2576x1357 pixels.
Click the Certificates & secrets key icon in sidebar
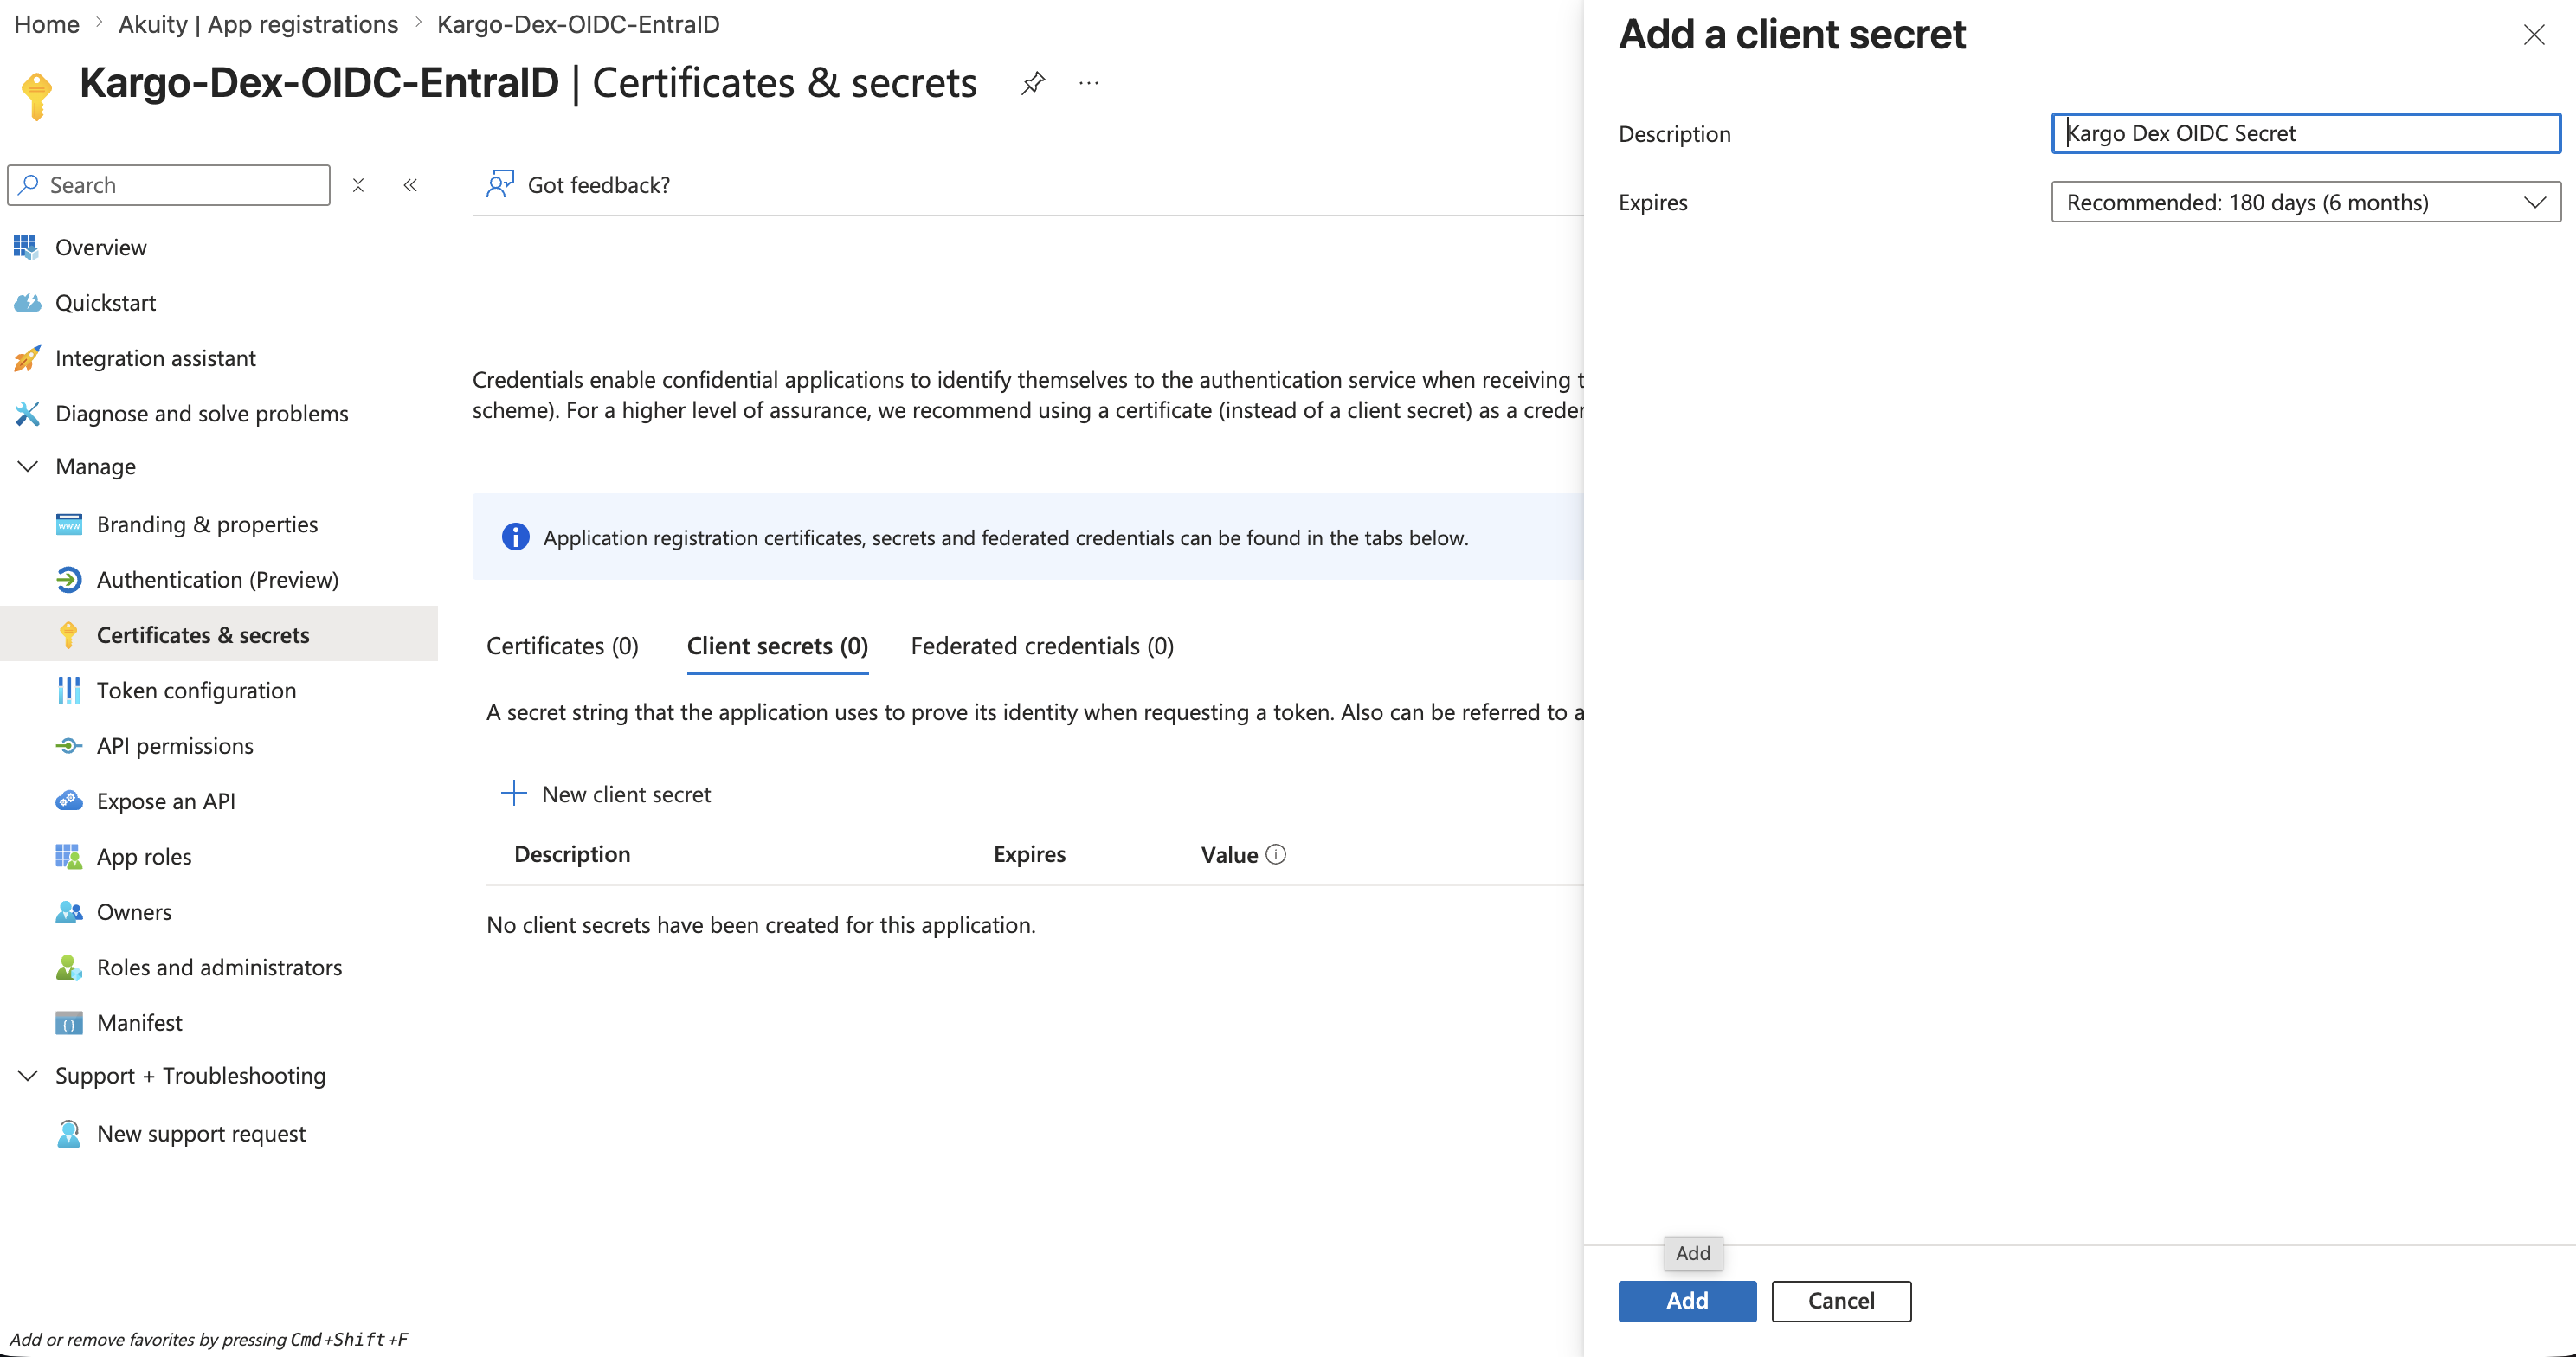[68, 635]
